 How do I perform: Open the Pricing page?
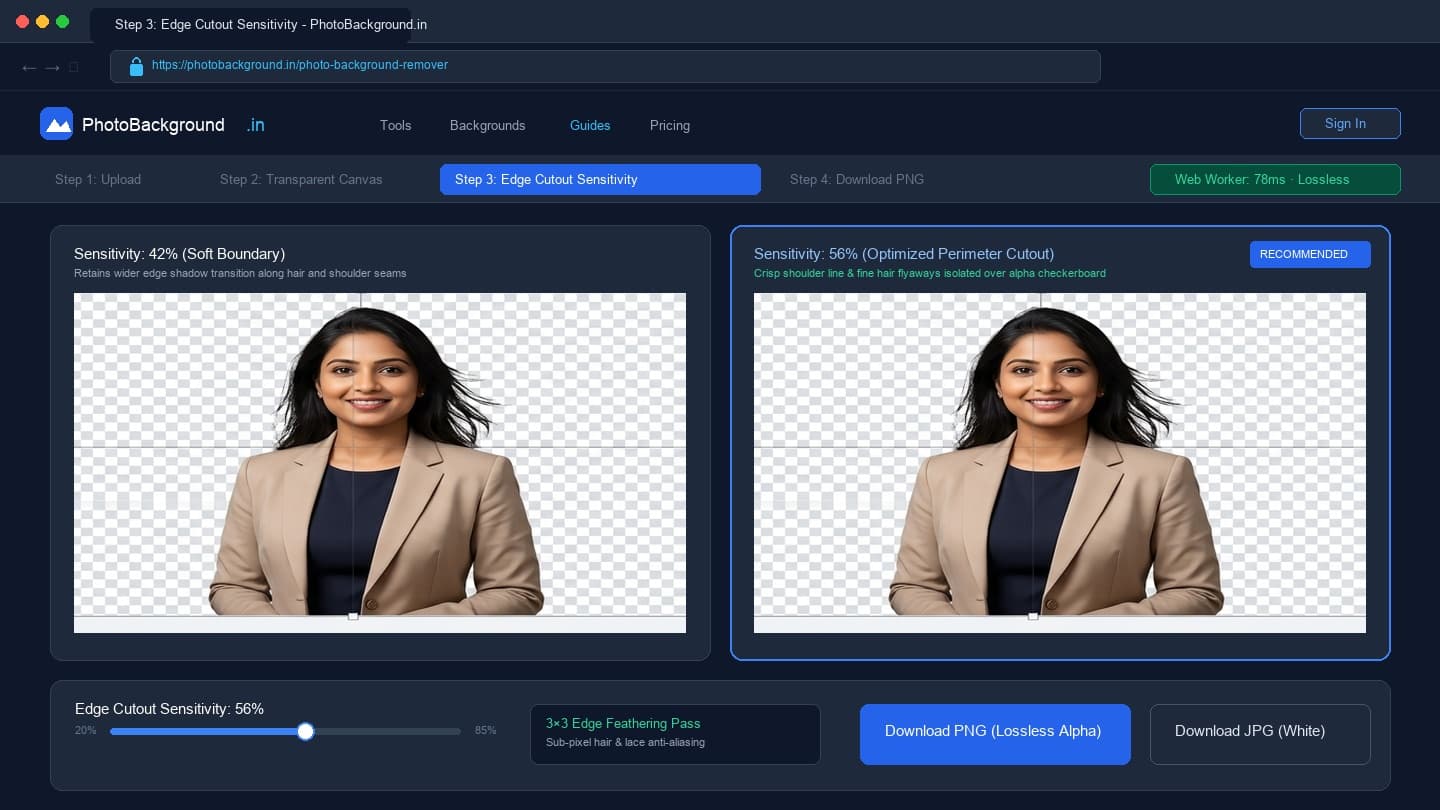pyautogui.click(x=670, y=125)
